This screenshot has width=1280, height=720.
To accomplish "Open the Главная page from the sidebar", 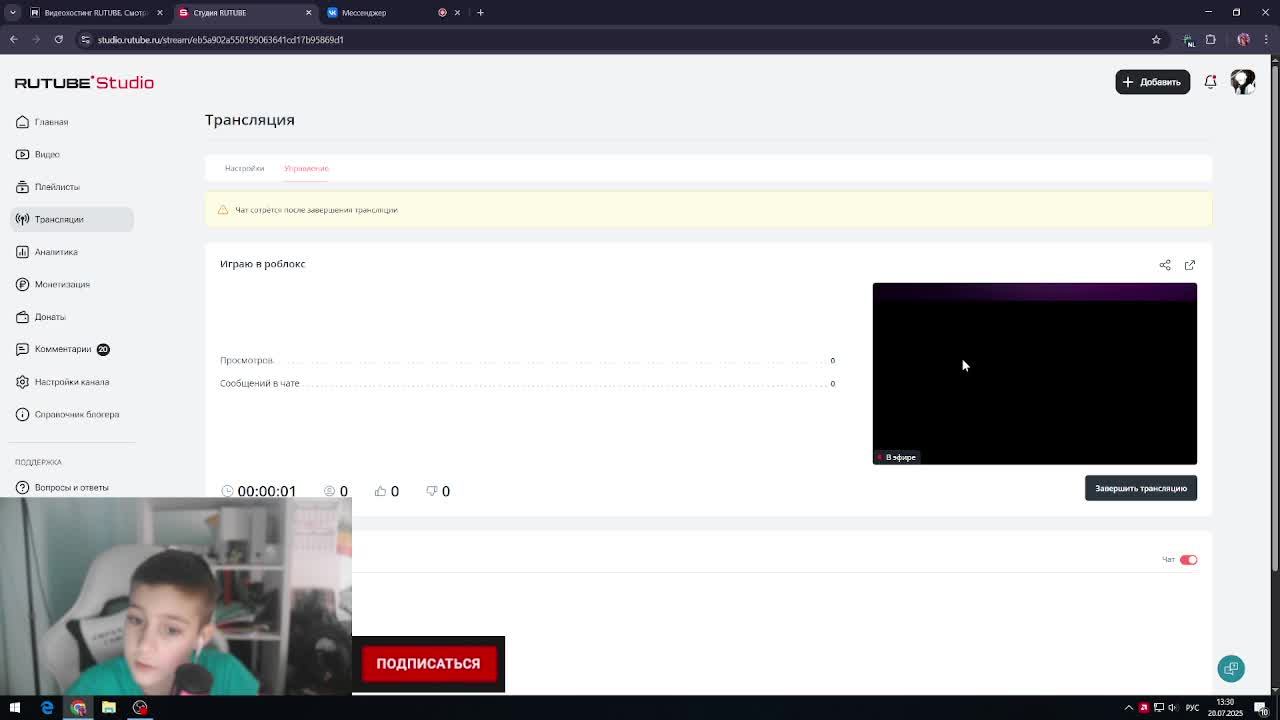I will point(51,122).
